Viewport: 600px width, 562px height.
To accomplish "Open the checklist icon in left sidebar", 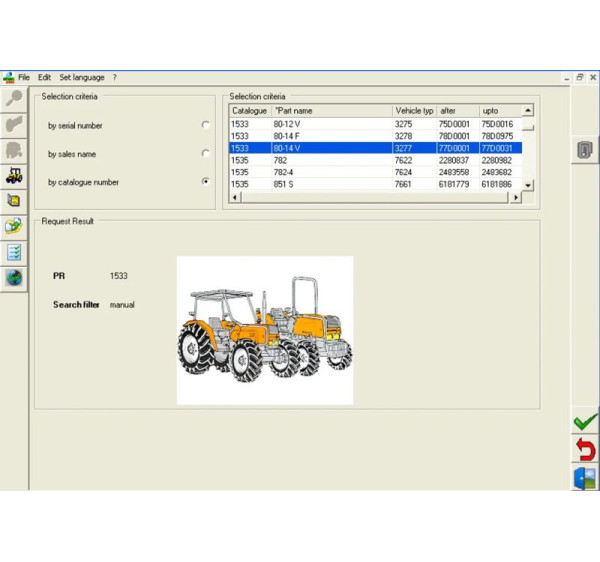I will (14, 252).
